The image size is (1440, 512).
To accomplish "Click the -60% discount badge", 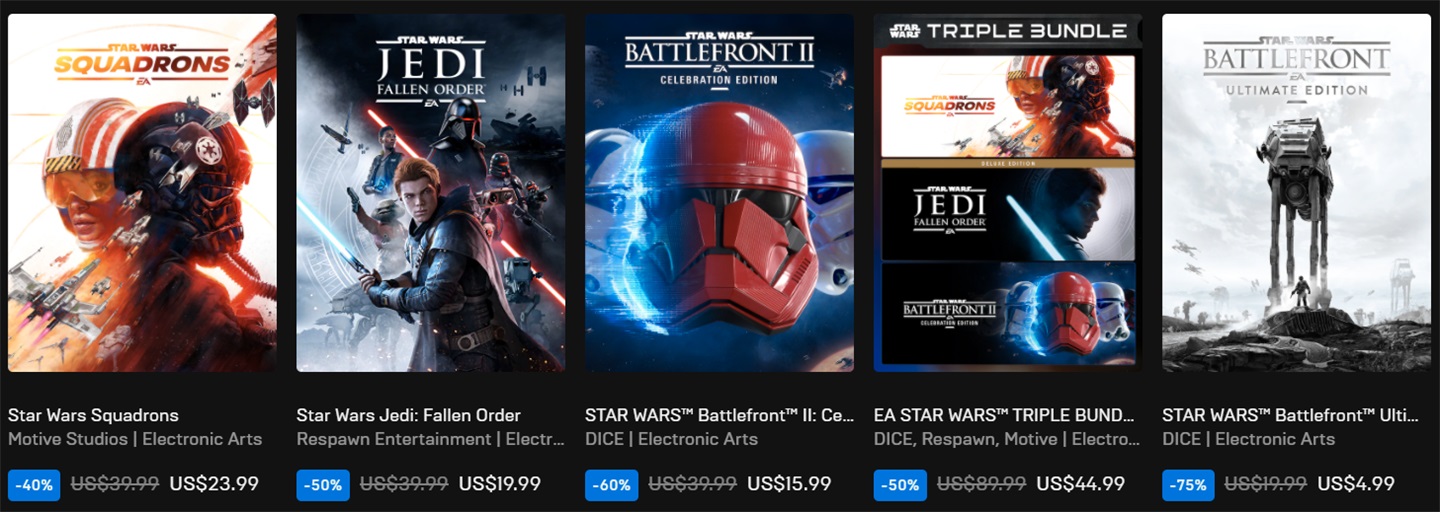I will (611, 485).
